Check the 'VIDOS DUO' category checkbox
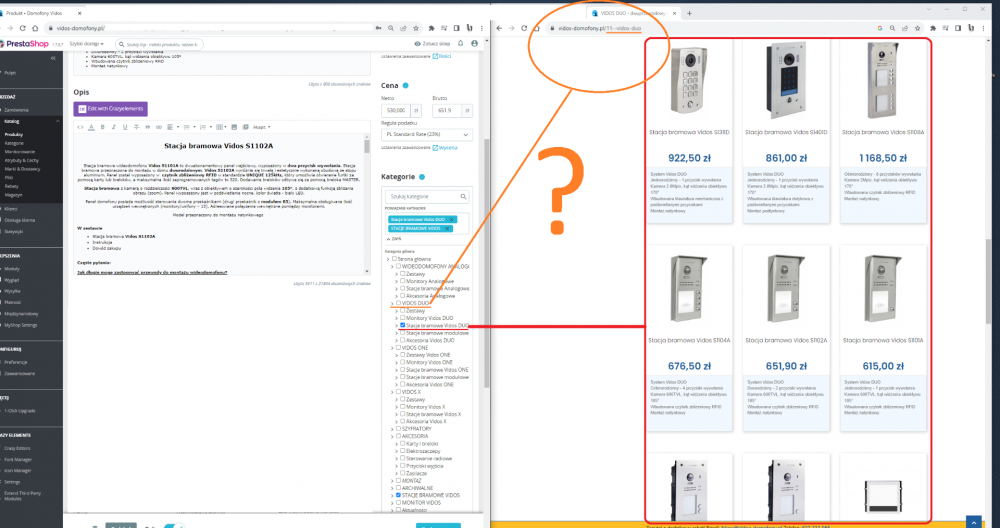Screen dimensions: 1000x528 point(399,303)
